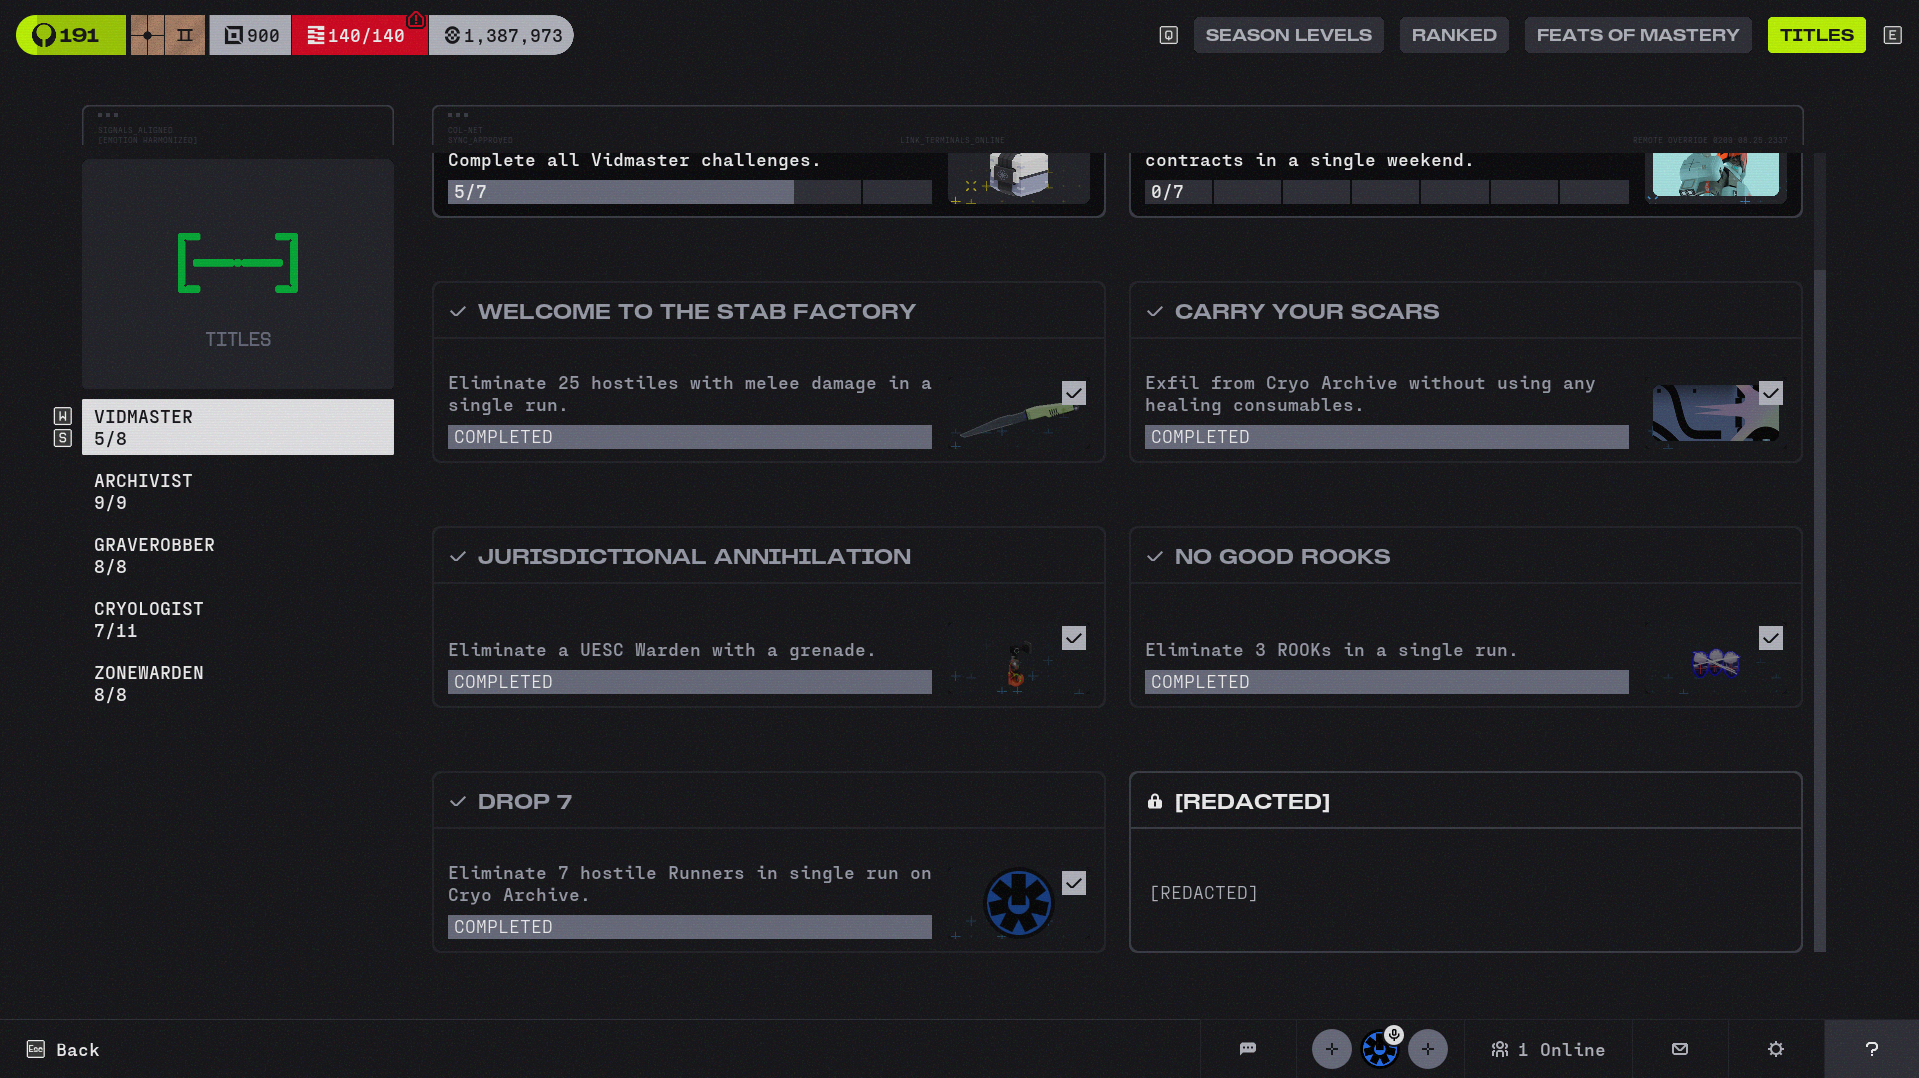Toggle the Welcome to the Stab Factory checkbox

1073,393
